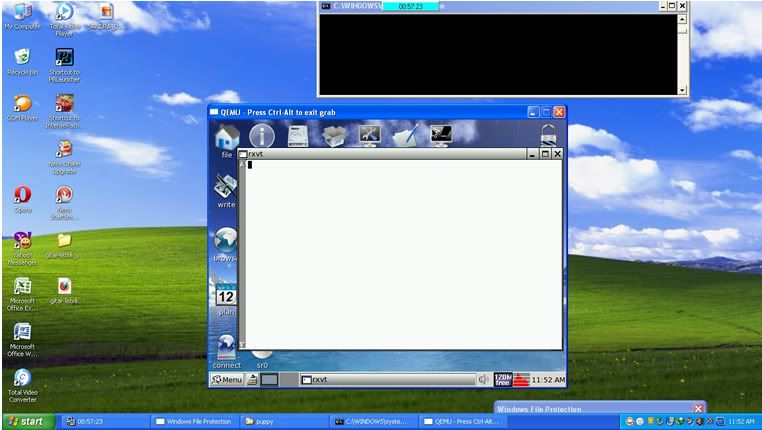Click the show desktop icon beside Menu
The height and width of the screenshot is (430, 762).
click(x=253, y=379)
